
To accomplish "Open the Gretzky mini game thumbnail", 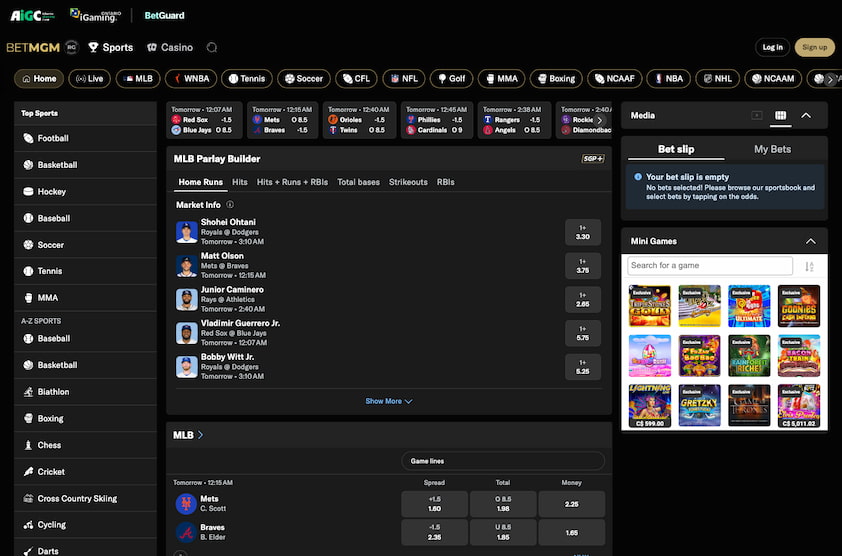I will point(699,406).
